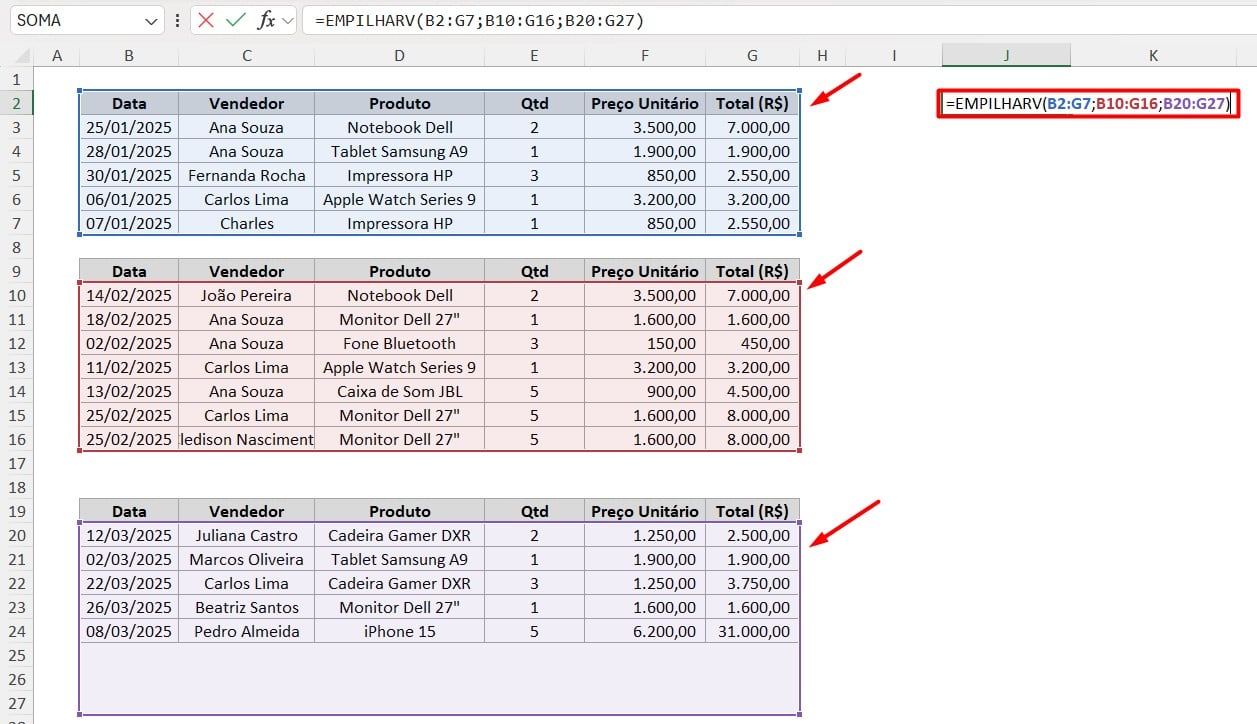Screen dimensions: 1257x724
Task: Select column K header
Action: click(1153, 56)
